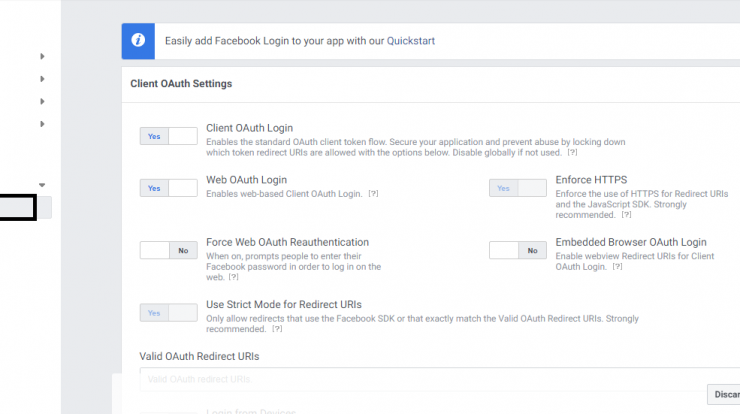Image resolution: width=740 pixels, height=414 pixels.
Task: Click the Discard button
Action: click(x=723, y=394)
